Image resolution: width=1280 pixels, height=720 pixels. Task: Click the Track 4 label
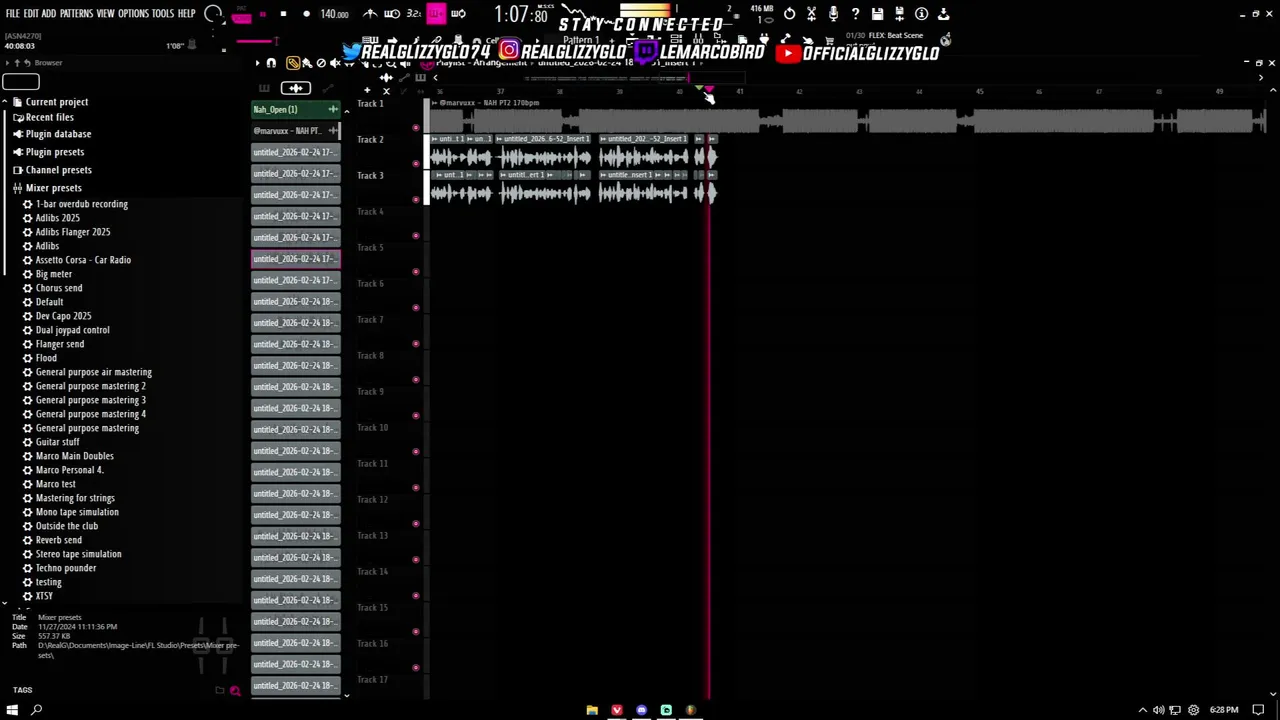[370, 212]
